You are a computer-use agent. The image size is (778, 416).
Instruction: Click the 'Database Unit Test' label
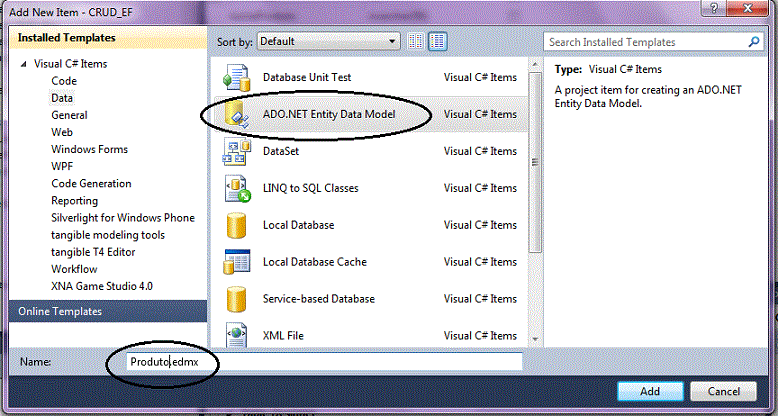(307, 77)
